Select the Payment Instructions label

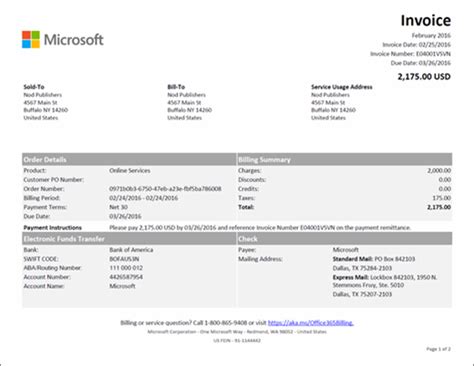(52, 228)
